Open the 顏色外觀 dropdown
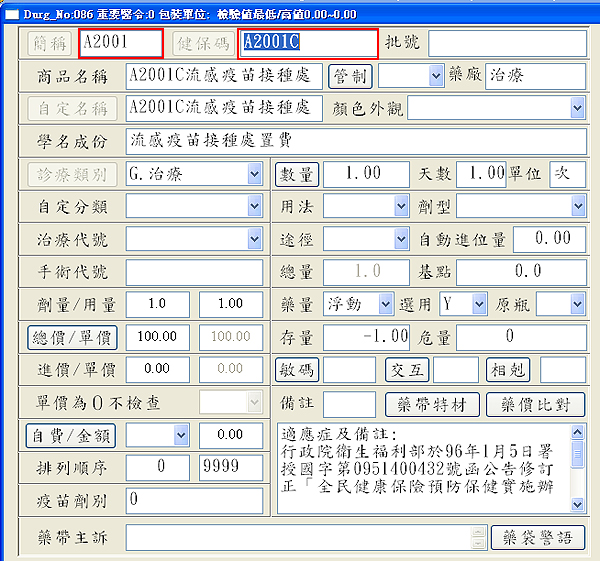This screenshot has width=600, height=561. coord(577,107)
